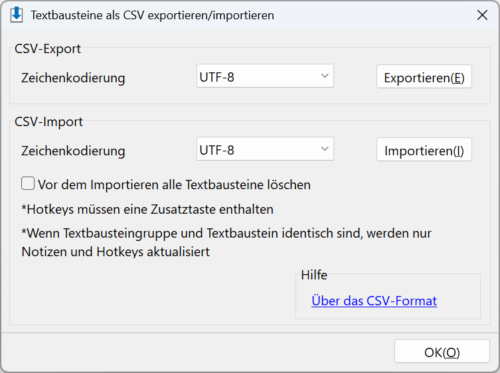Enable the delete all Textbausteine before import checkbox
This screenshot has height=373, width=500.
28,184
